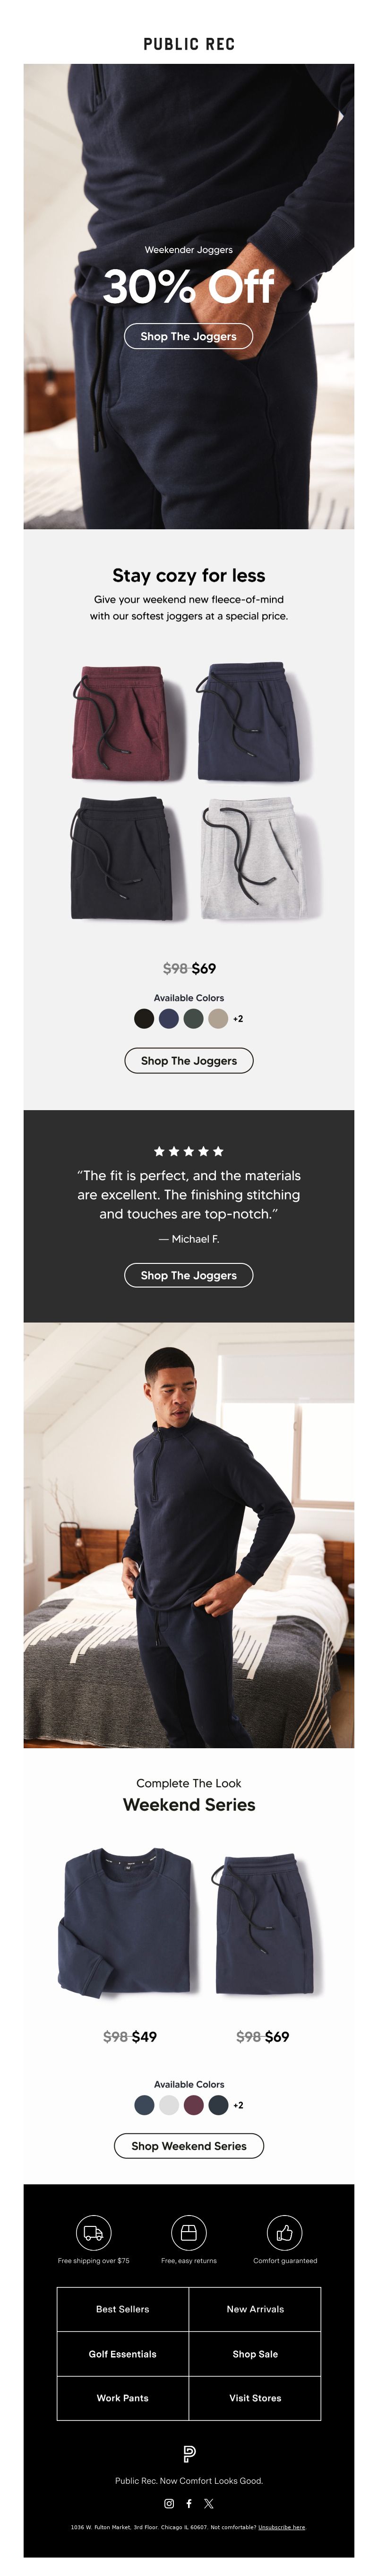The width and height of the screenshot is (378, 2576).
Task: Click the thumbs-up comfort guaranteed icon
Action: pos(285,2232)
